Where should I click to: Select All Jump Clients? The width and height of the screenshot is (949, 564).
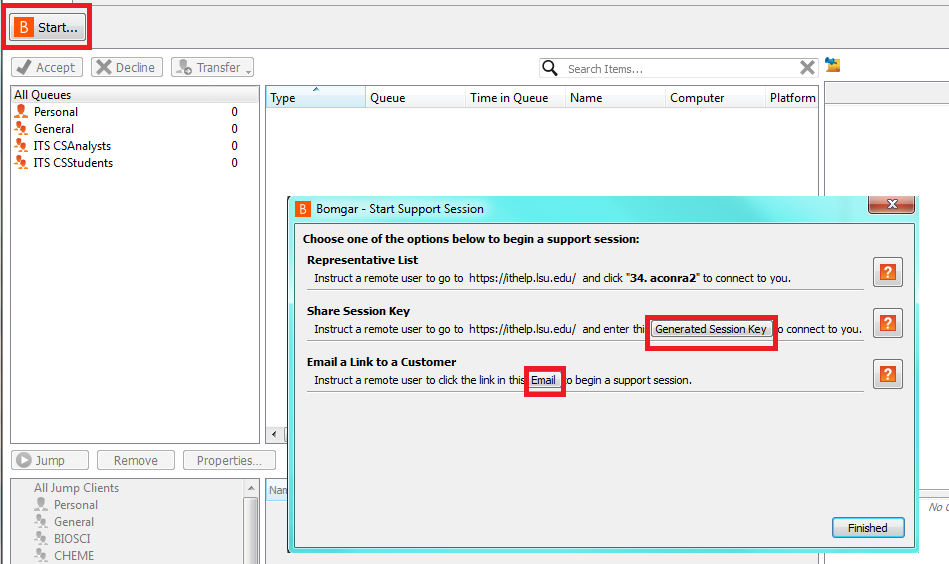click(76, 488)
